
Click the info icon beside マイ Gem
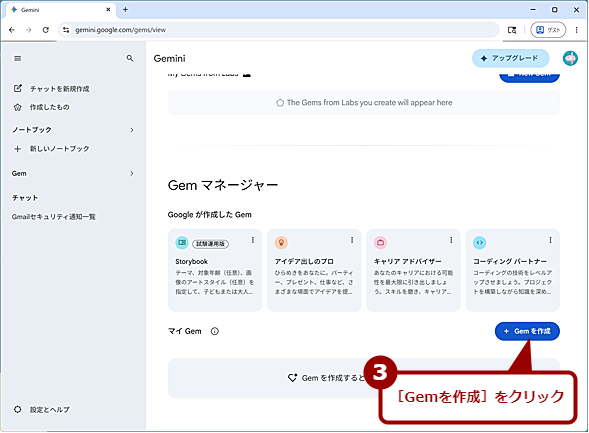coord(214,331)
